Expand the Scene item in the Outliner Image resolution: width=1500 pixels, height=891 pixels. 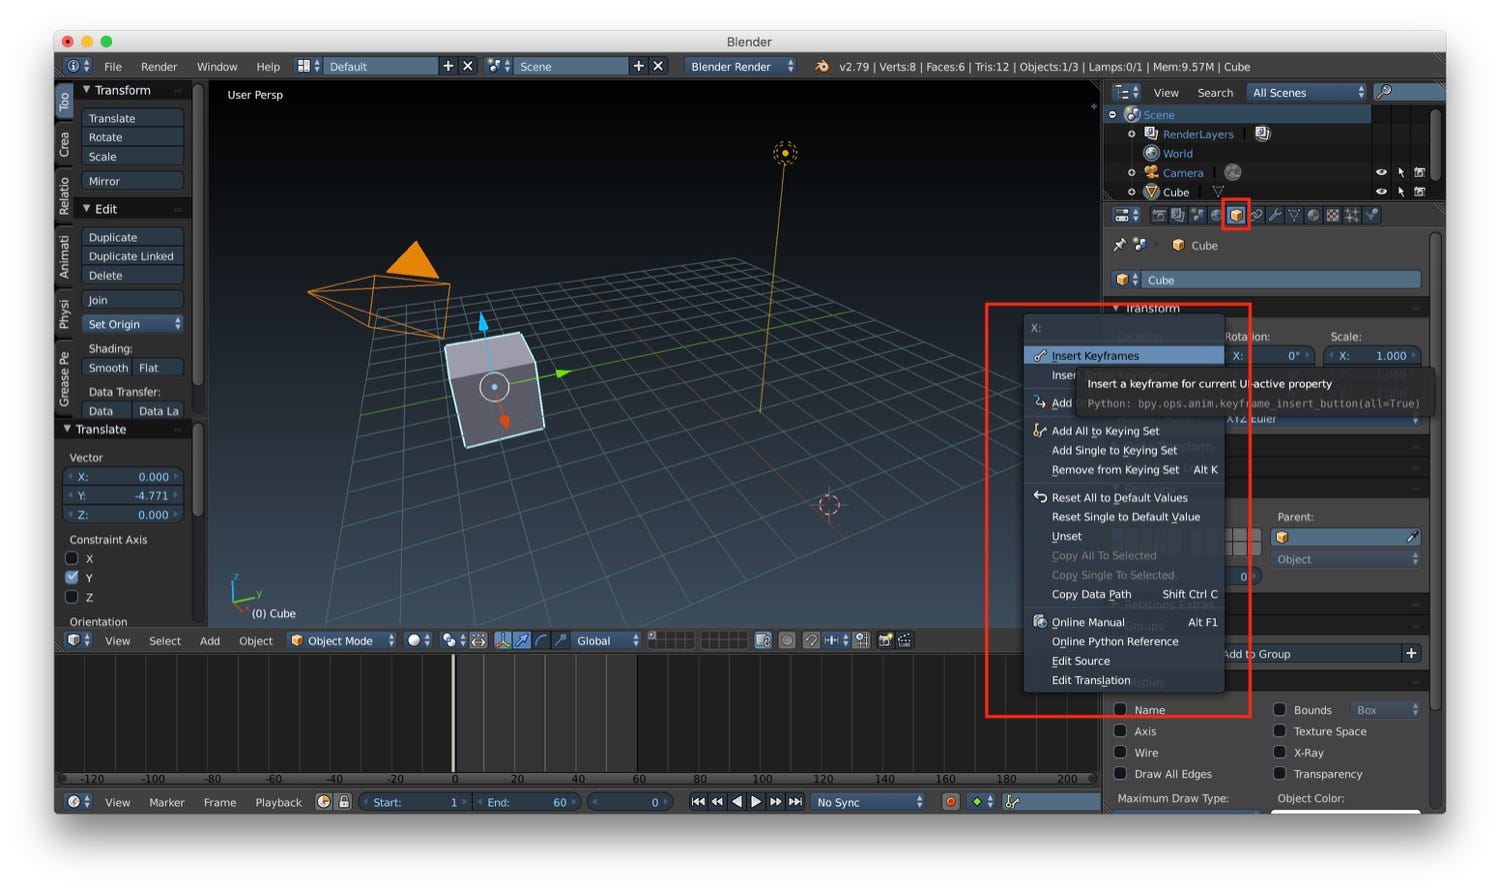coord(1112,114)
